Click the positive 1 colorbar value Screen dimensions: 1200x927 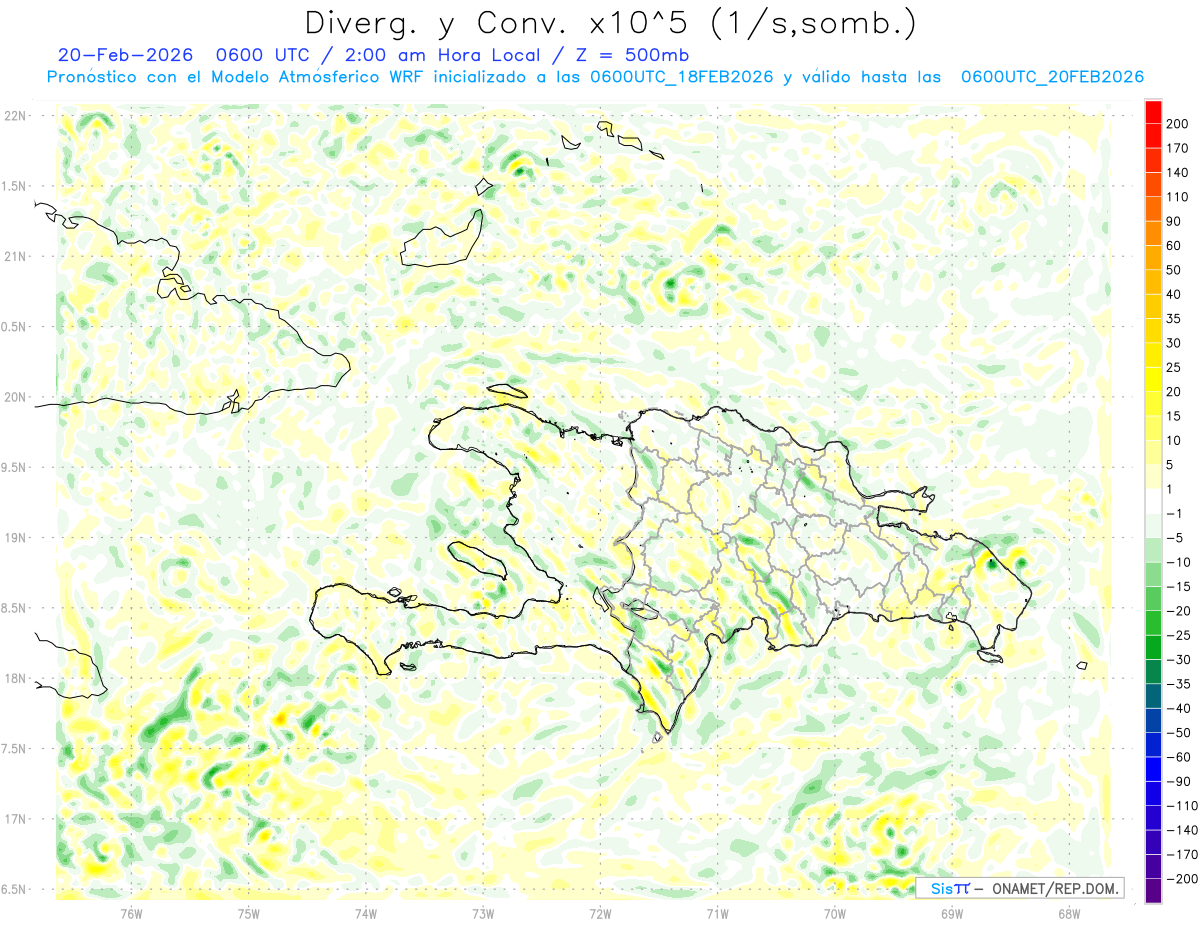[x=1171, y=489]
